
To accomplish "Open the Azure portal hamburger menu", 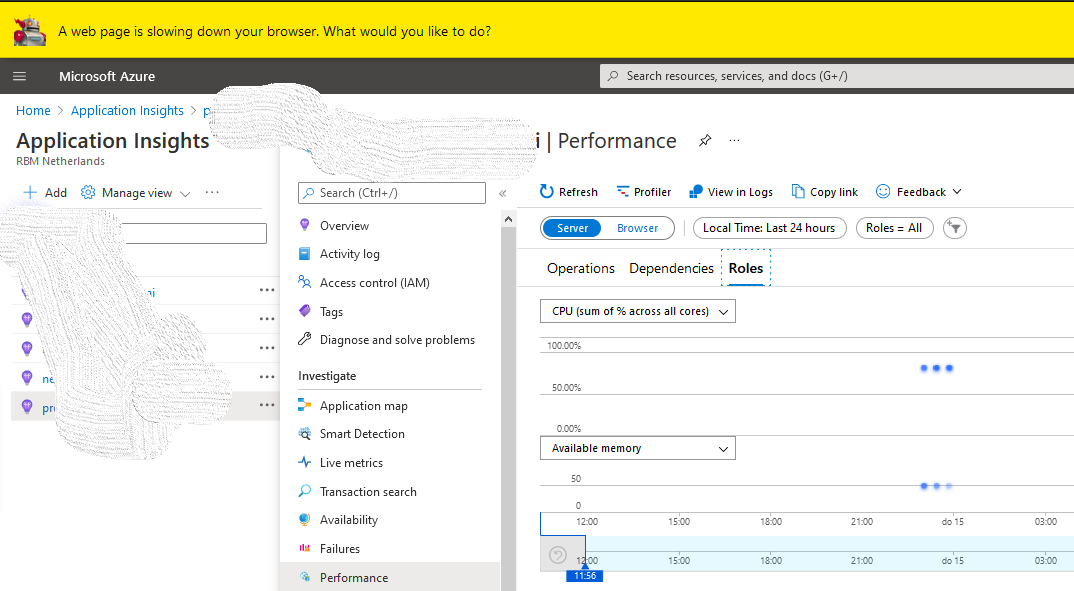I will click(x=20, y=76).
